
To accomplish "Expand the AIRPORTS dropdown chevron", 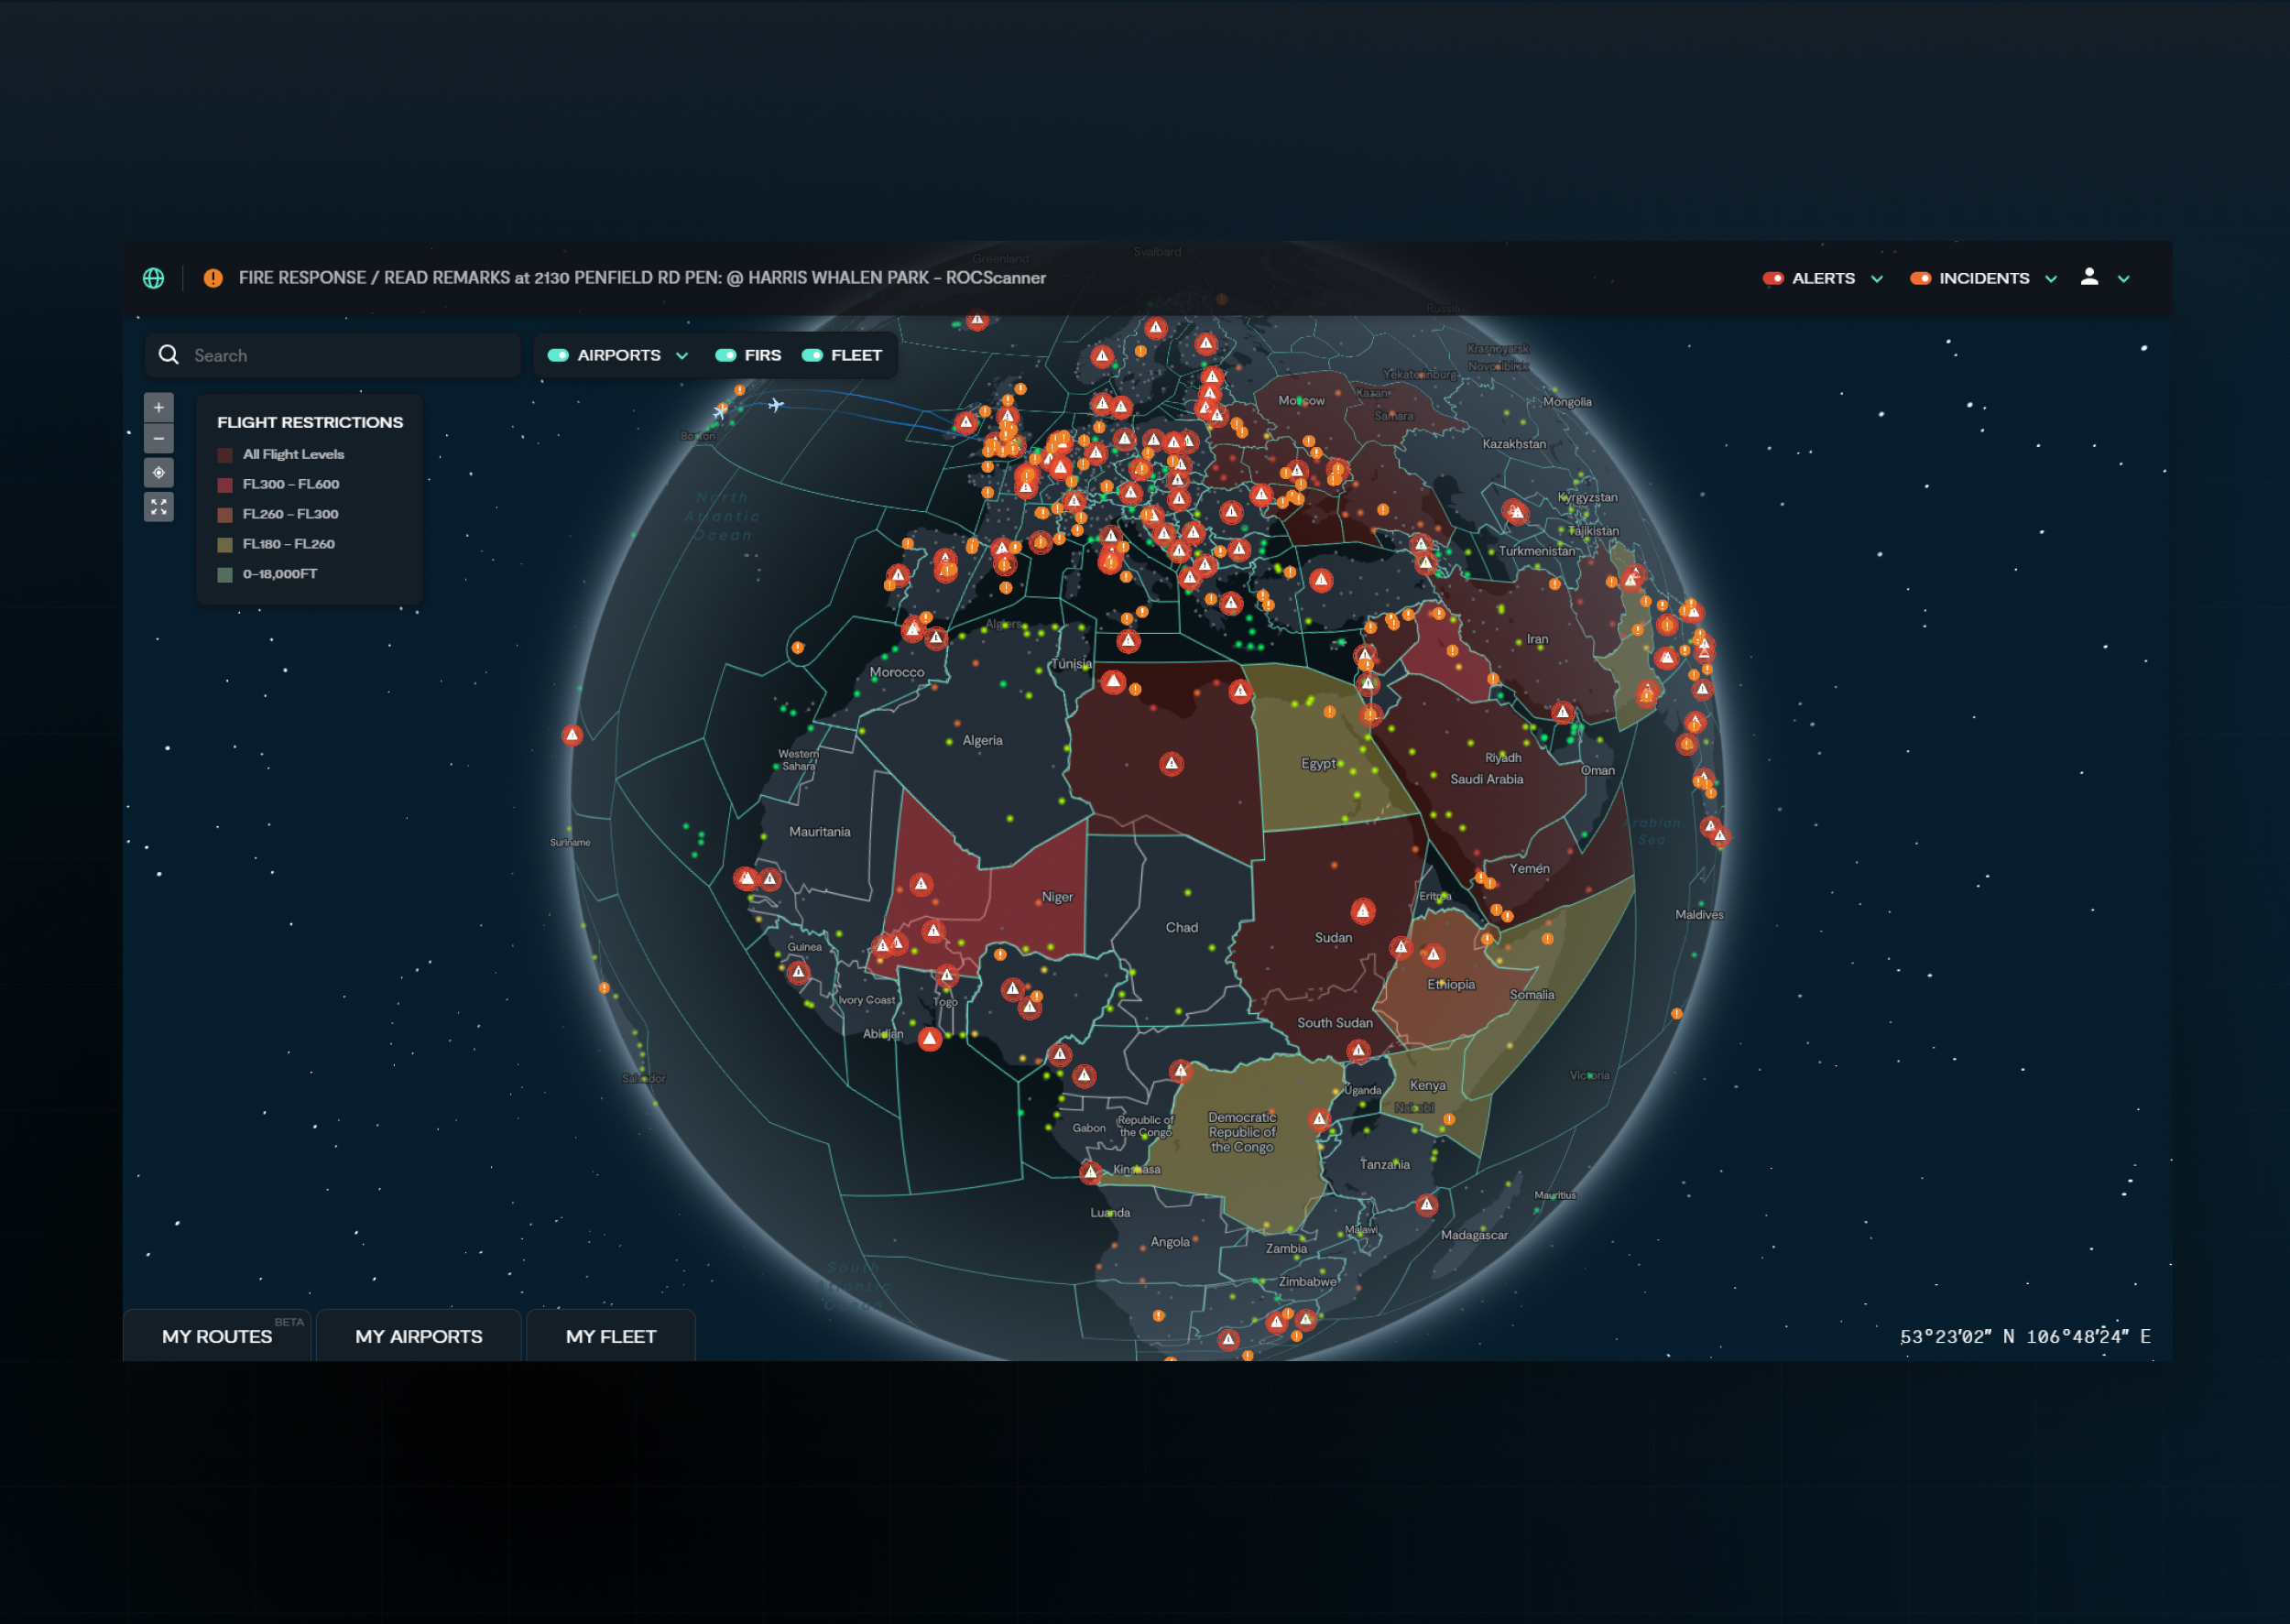I will [x=682, y=356].
